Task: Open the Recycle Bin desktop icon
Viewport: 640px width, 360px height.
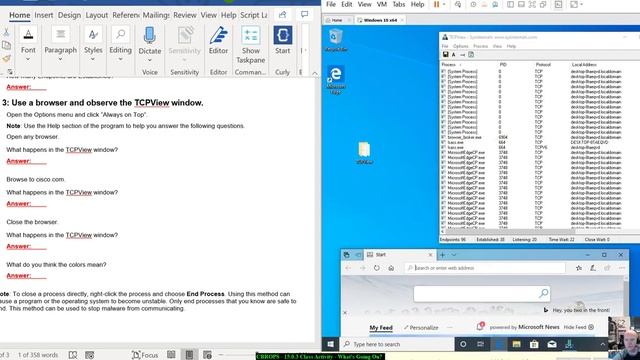Action: coord(336,40)
